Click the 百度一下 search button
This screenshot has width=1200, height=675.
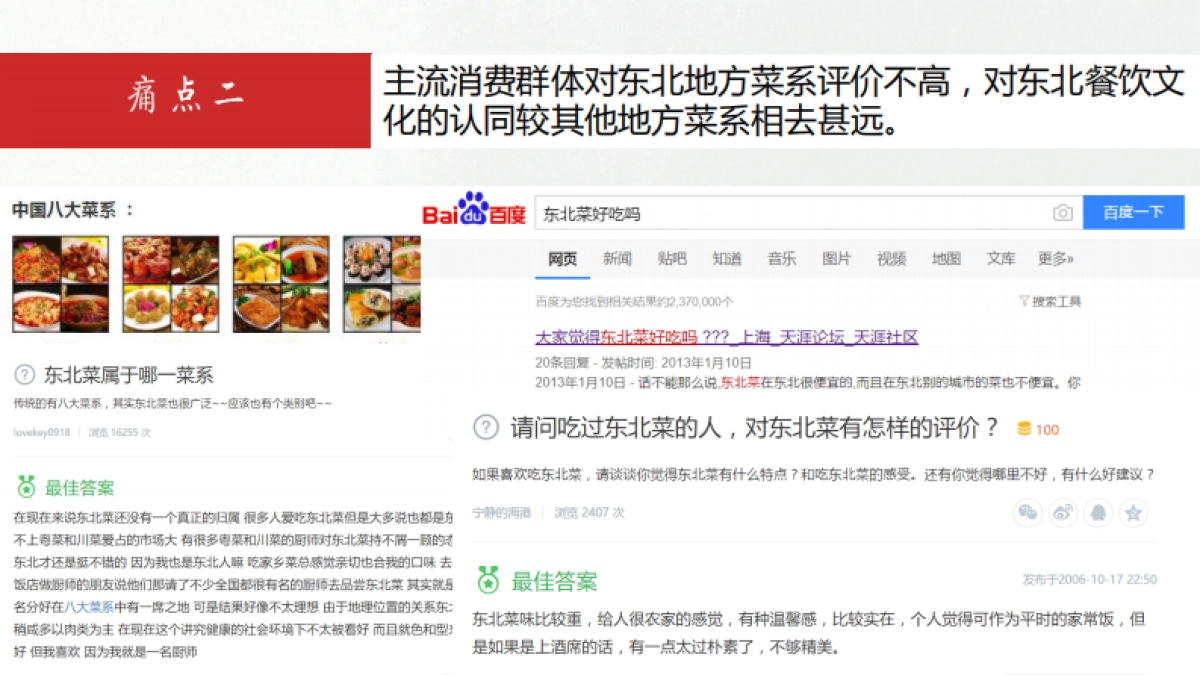coord(1133,212)
